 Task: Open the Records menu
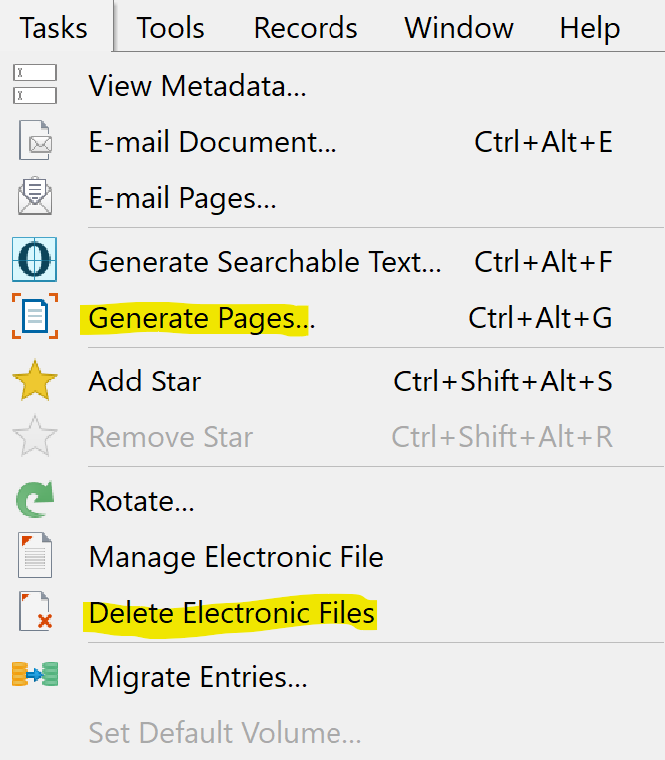point(306,28)
